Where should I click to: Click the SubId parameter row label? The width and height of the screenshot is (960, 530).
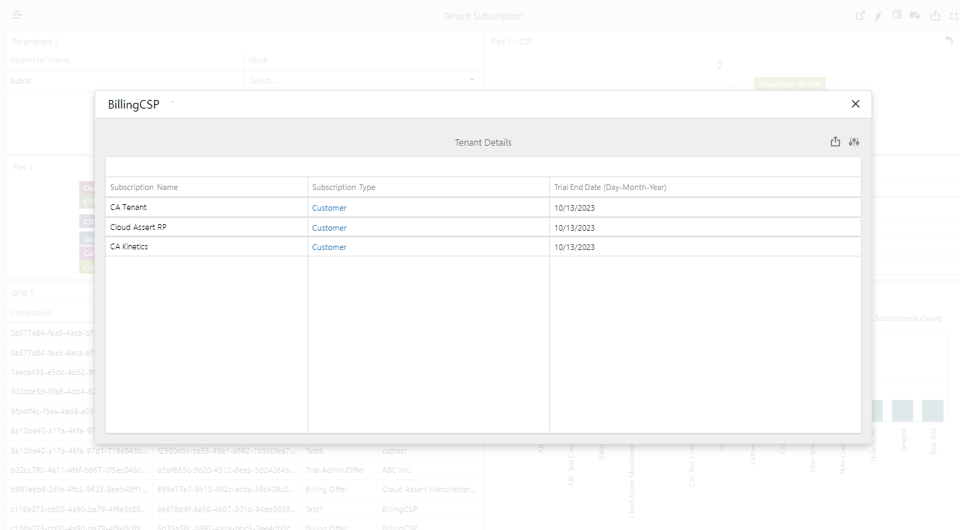pos(21,81)
